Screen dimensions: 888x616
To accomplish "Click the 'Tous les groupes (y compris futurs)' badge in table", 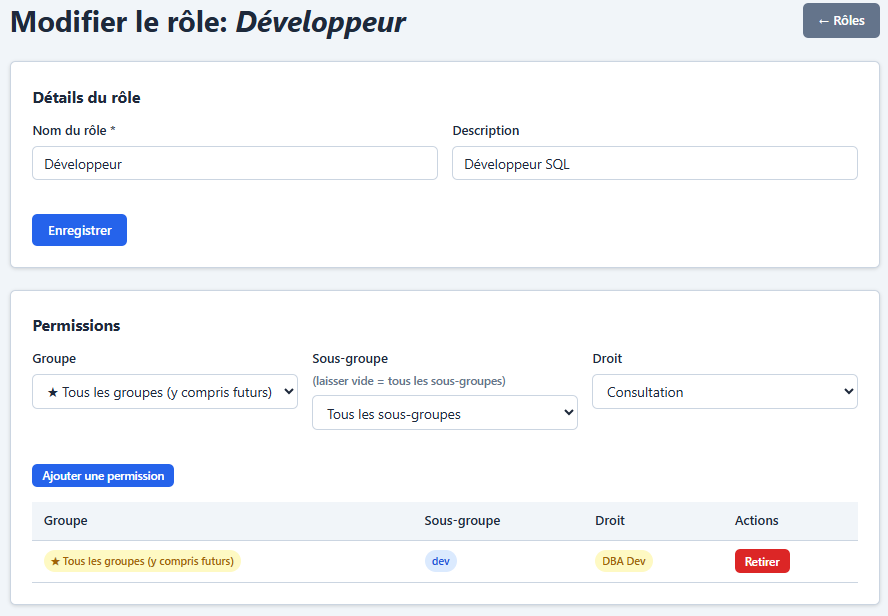I will coord(142,561).
